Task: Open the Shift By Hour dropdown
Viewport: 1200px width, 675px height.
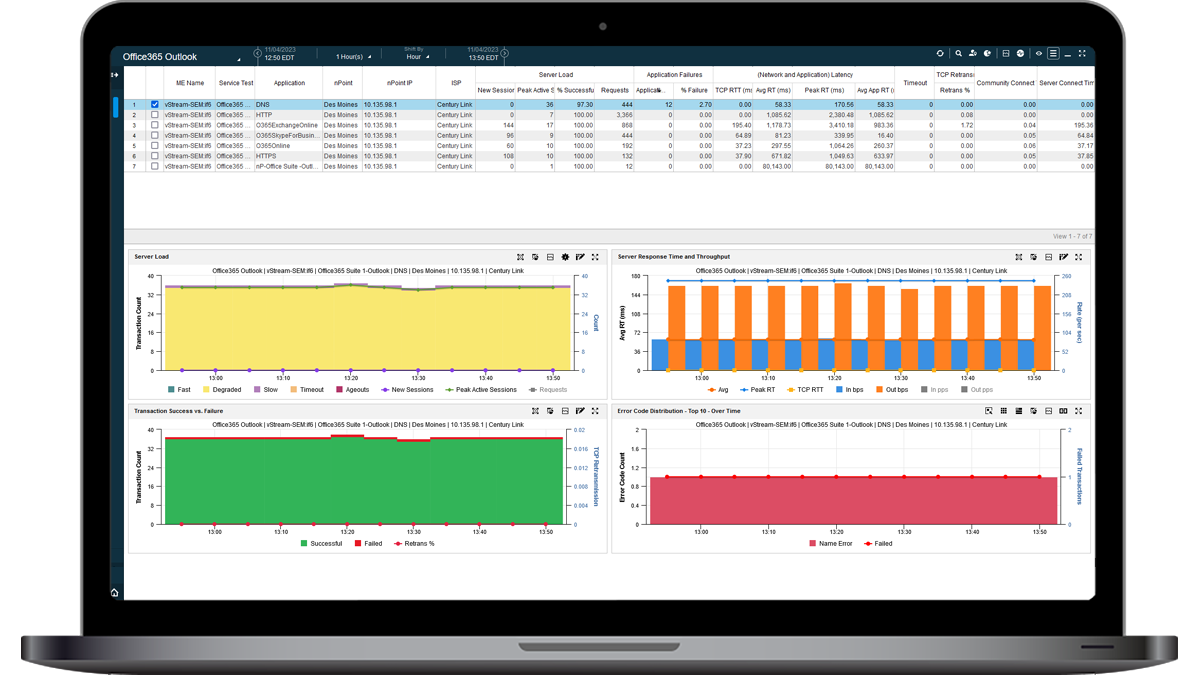Action: tap(417, 57)
